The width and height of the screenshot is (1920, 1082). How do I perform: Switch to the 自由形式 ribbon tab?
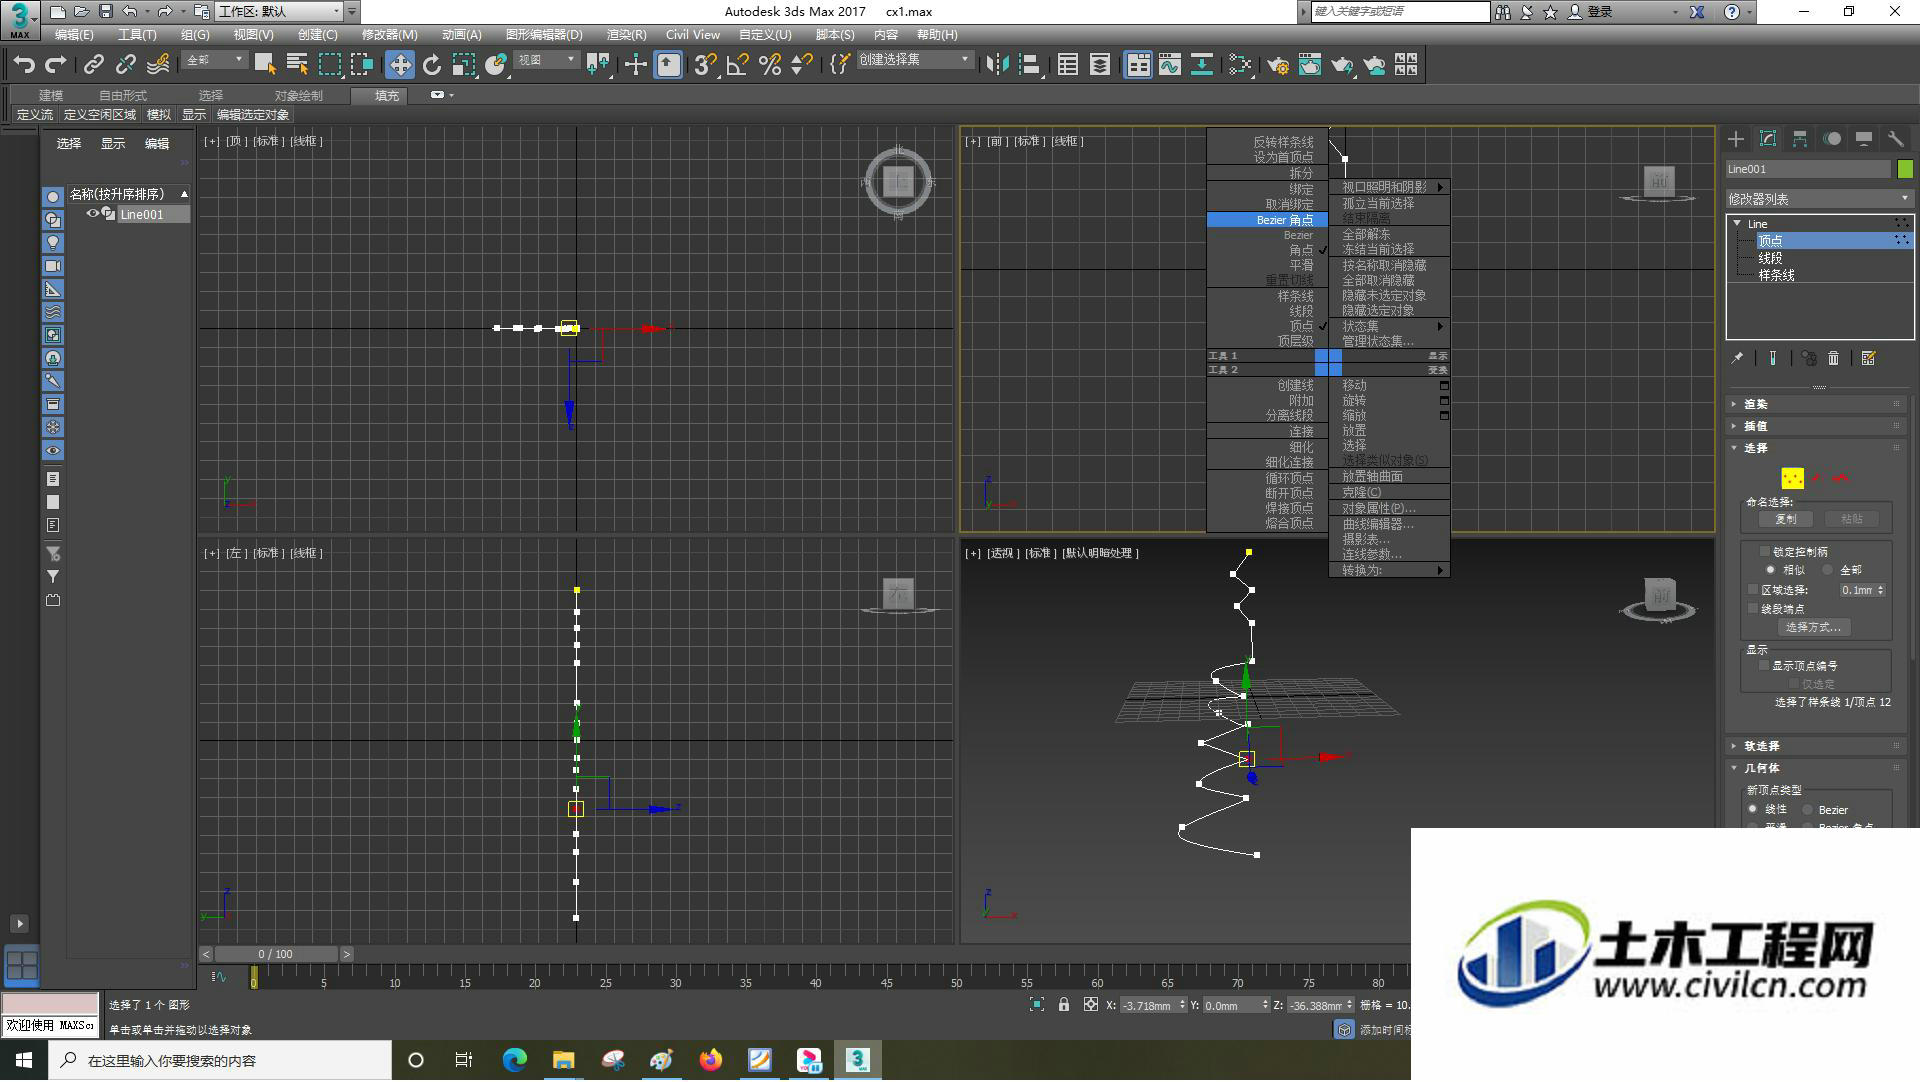123,95
